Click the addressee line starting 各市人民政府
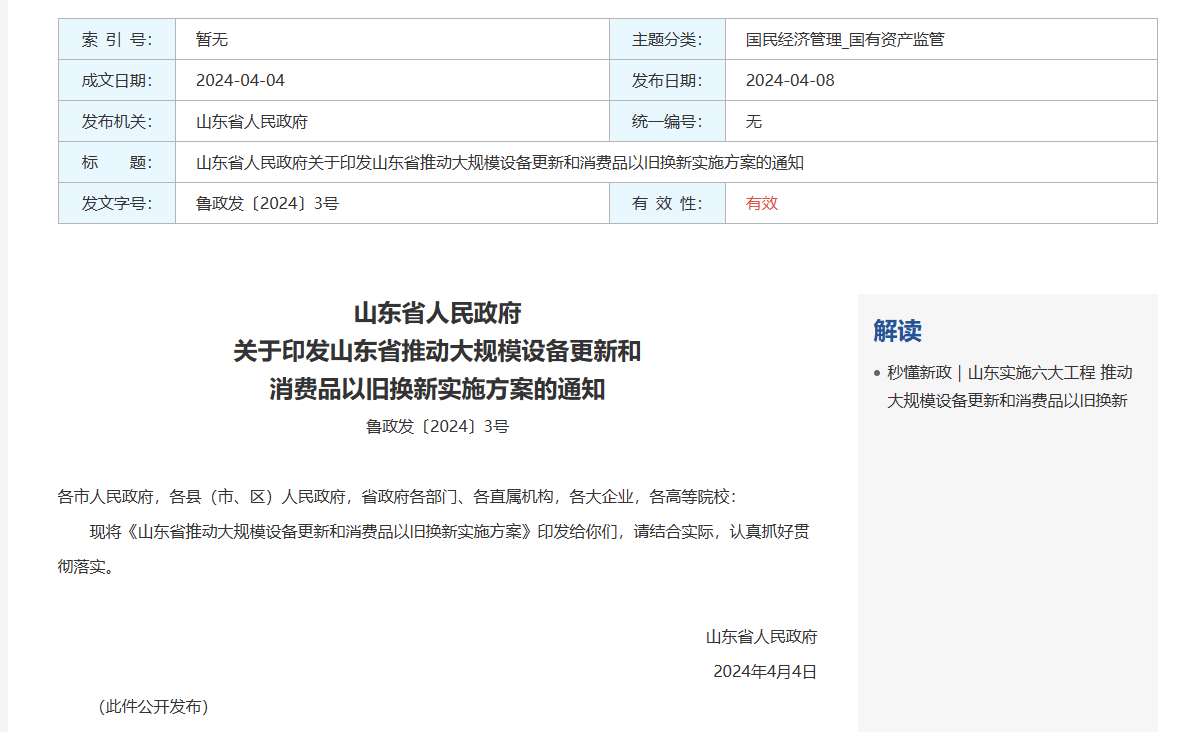Screen dimensions: 1203x732 (x=400, y=497)
